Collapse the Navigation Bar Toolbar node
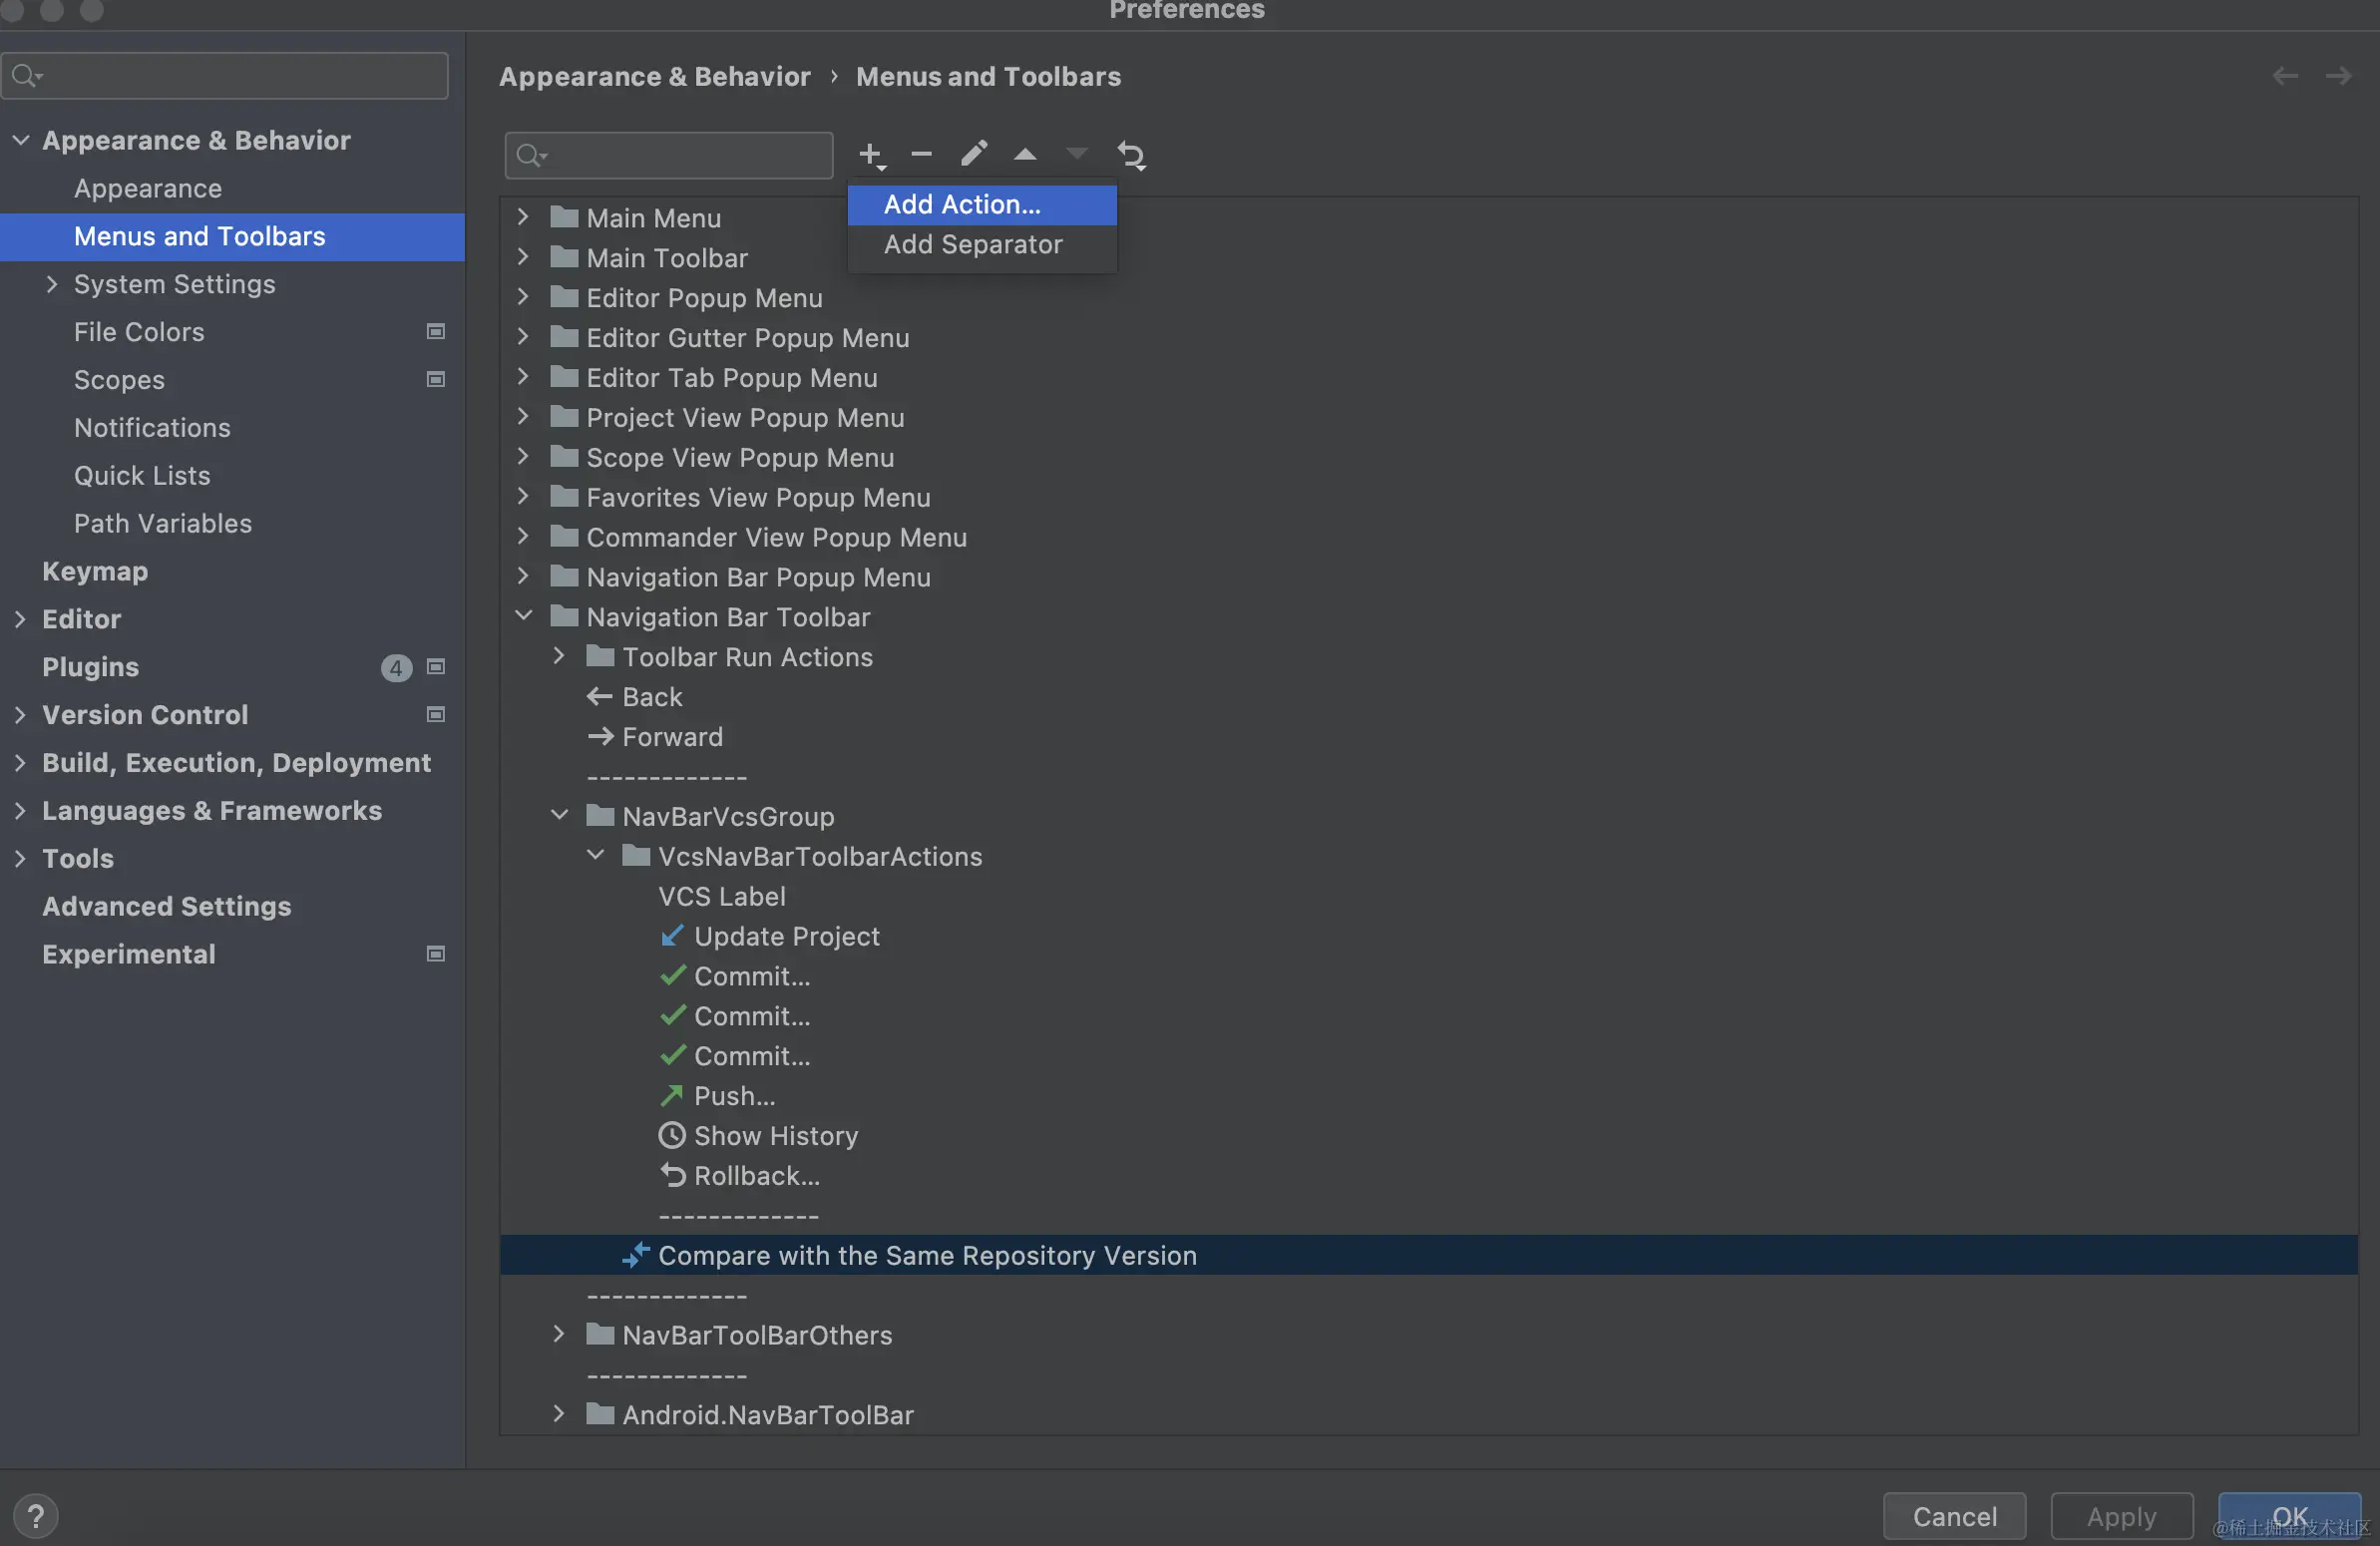 click(x=523, y=616)
